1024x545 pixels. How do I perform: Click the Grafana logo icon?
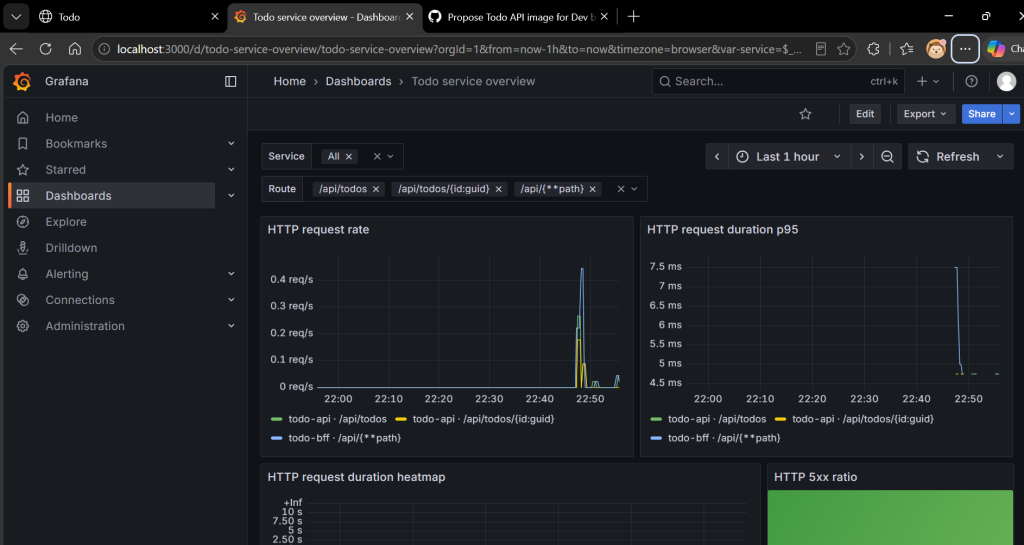[22, 82]
